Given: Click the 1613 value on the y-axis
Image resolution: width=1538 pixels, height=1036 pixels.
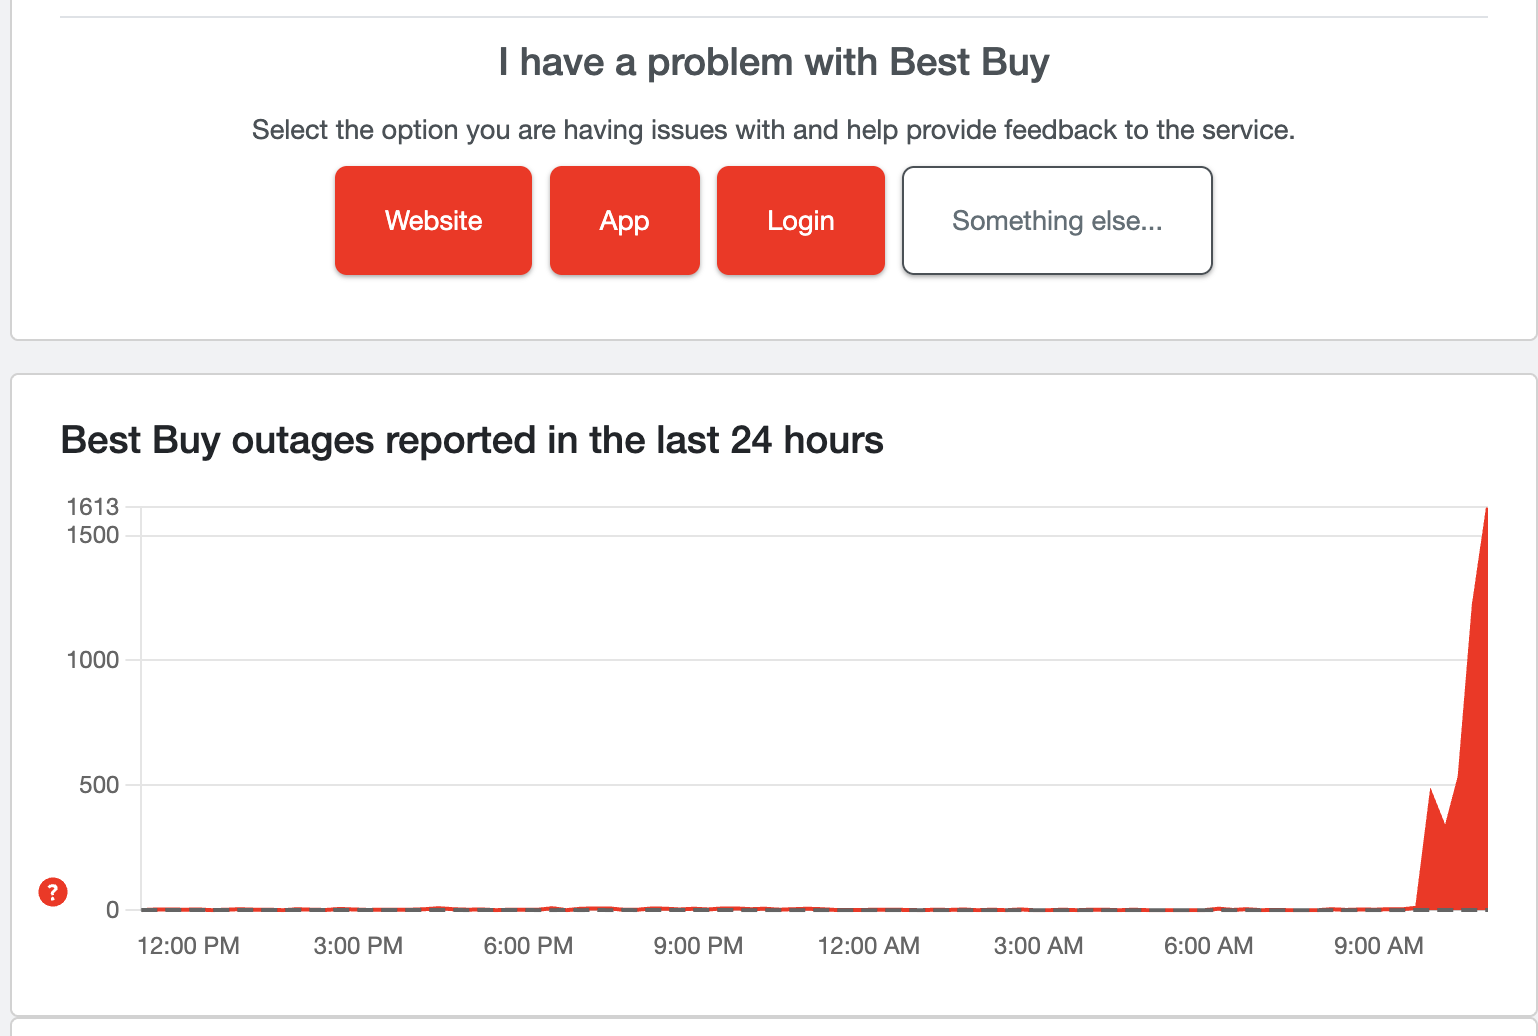Looking at the screenshot, I should click(94, 506).
